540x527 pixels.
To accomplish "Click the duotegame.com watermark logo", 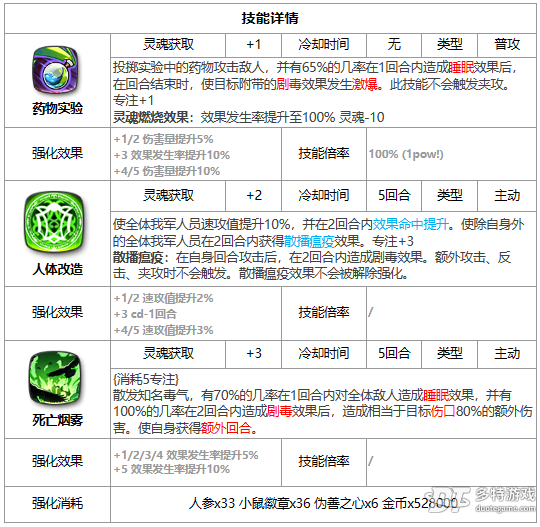I will pos(480,499).
